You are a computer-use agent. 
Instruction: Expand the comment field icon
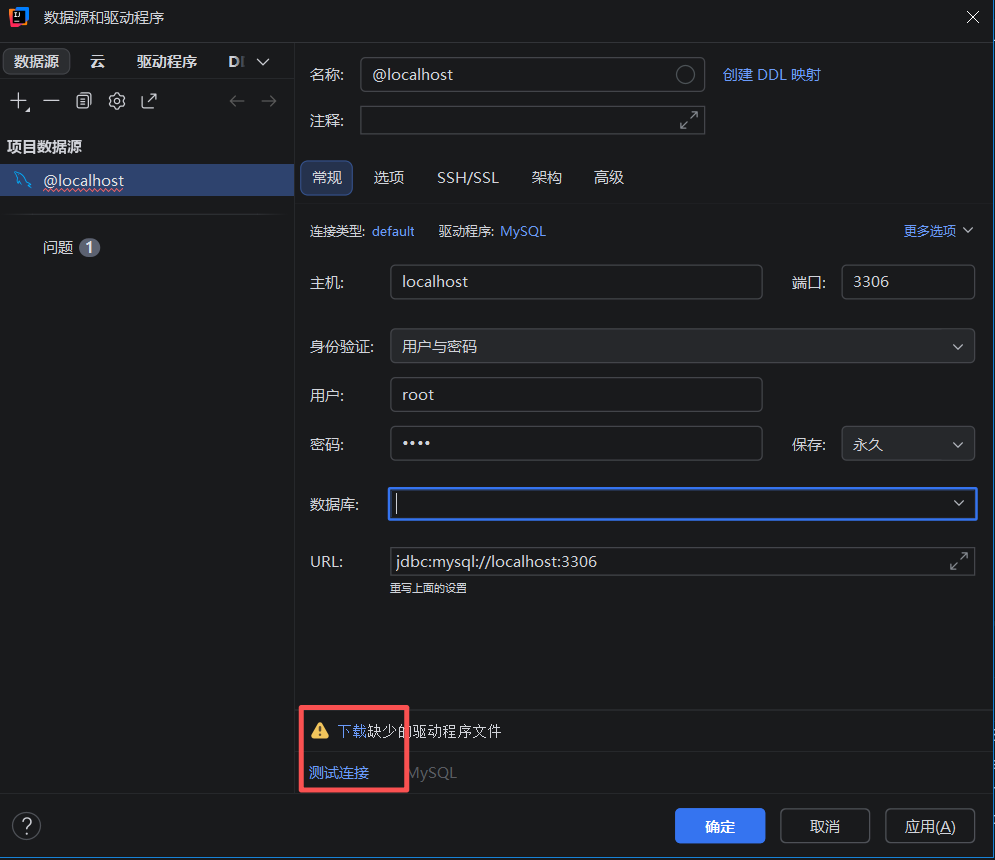pos(689,120)
